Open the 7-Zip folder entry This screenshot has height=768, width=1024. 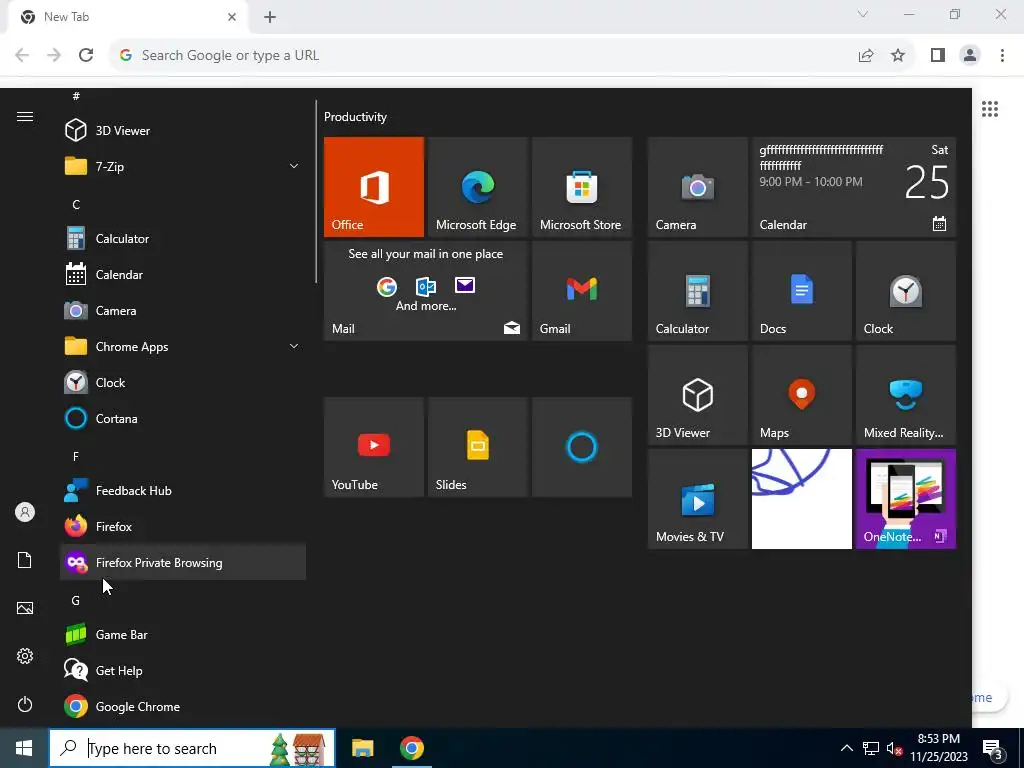point(183,167)
